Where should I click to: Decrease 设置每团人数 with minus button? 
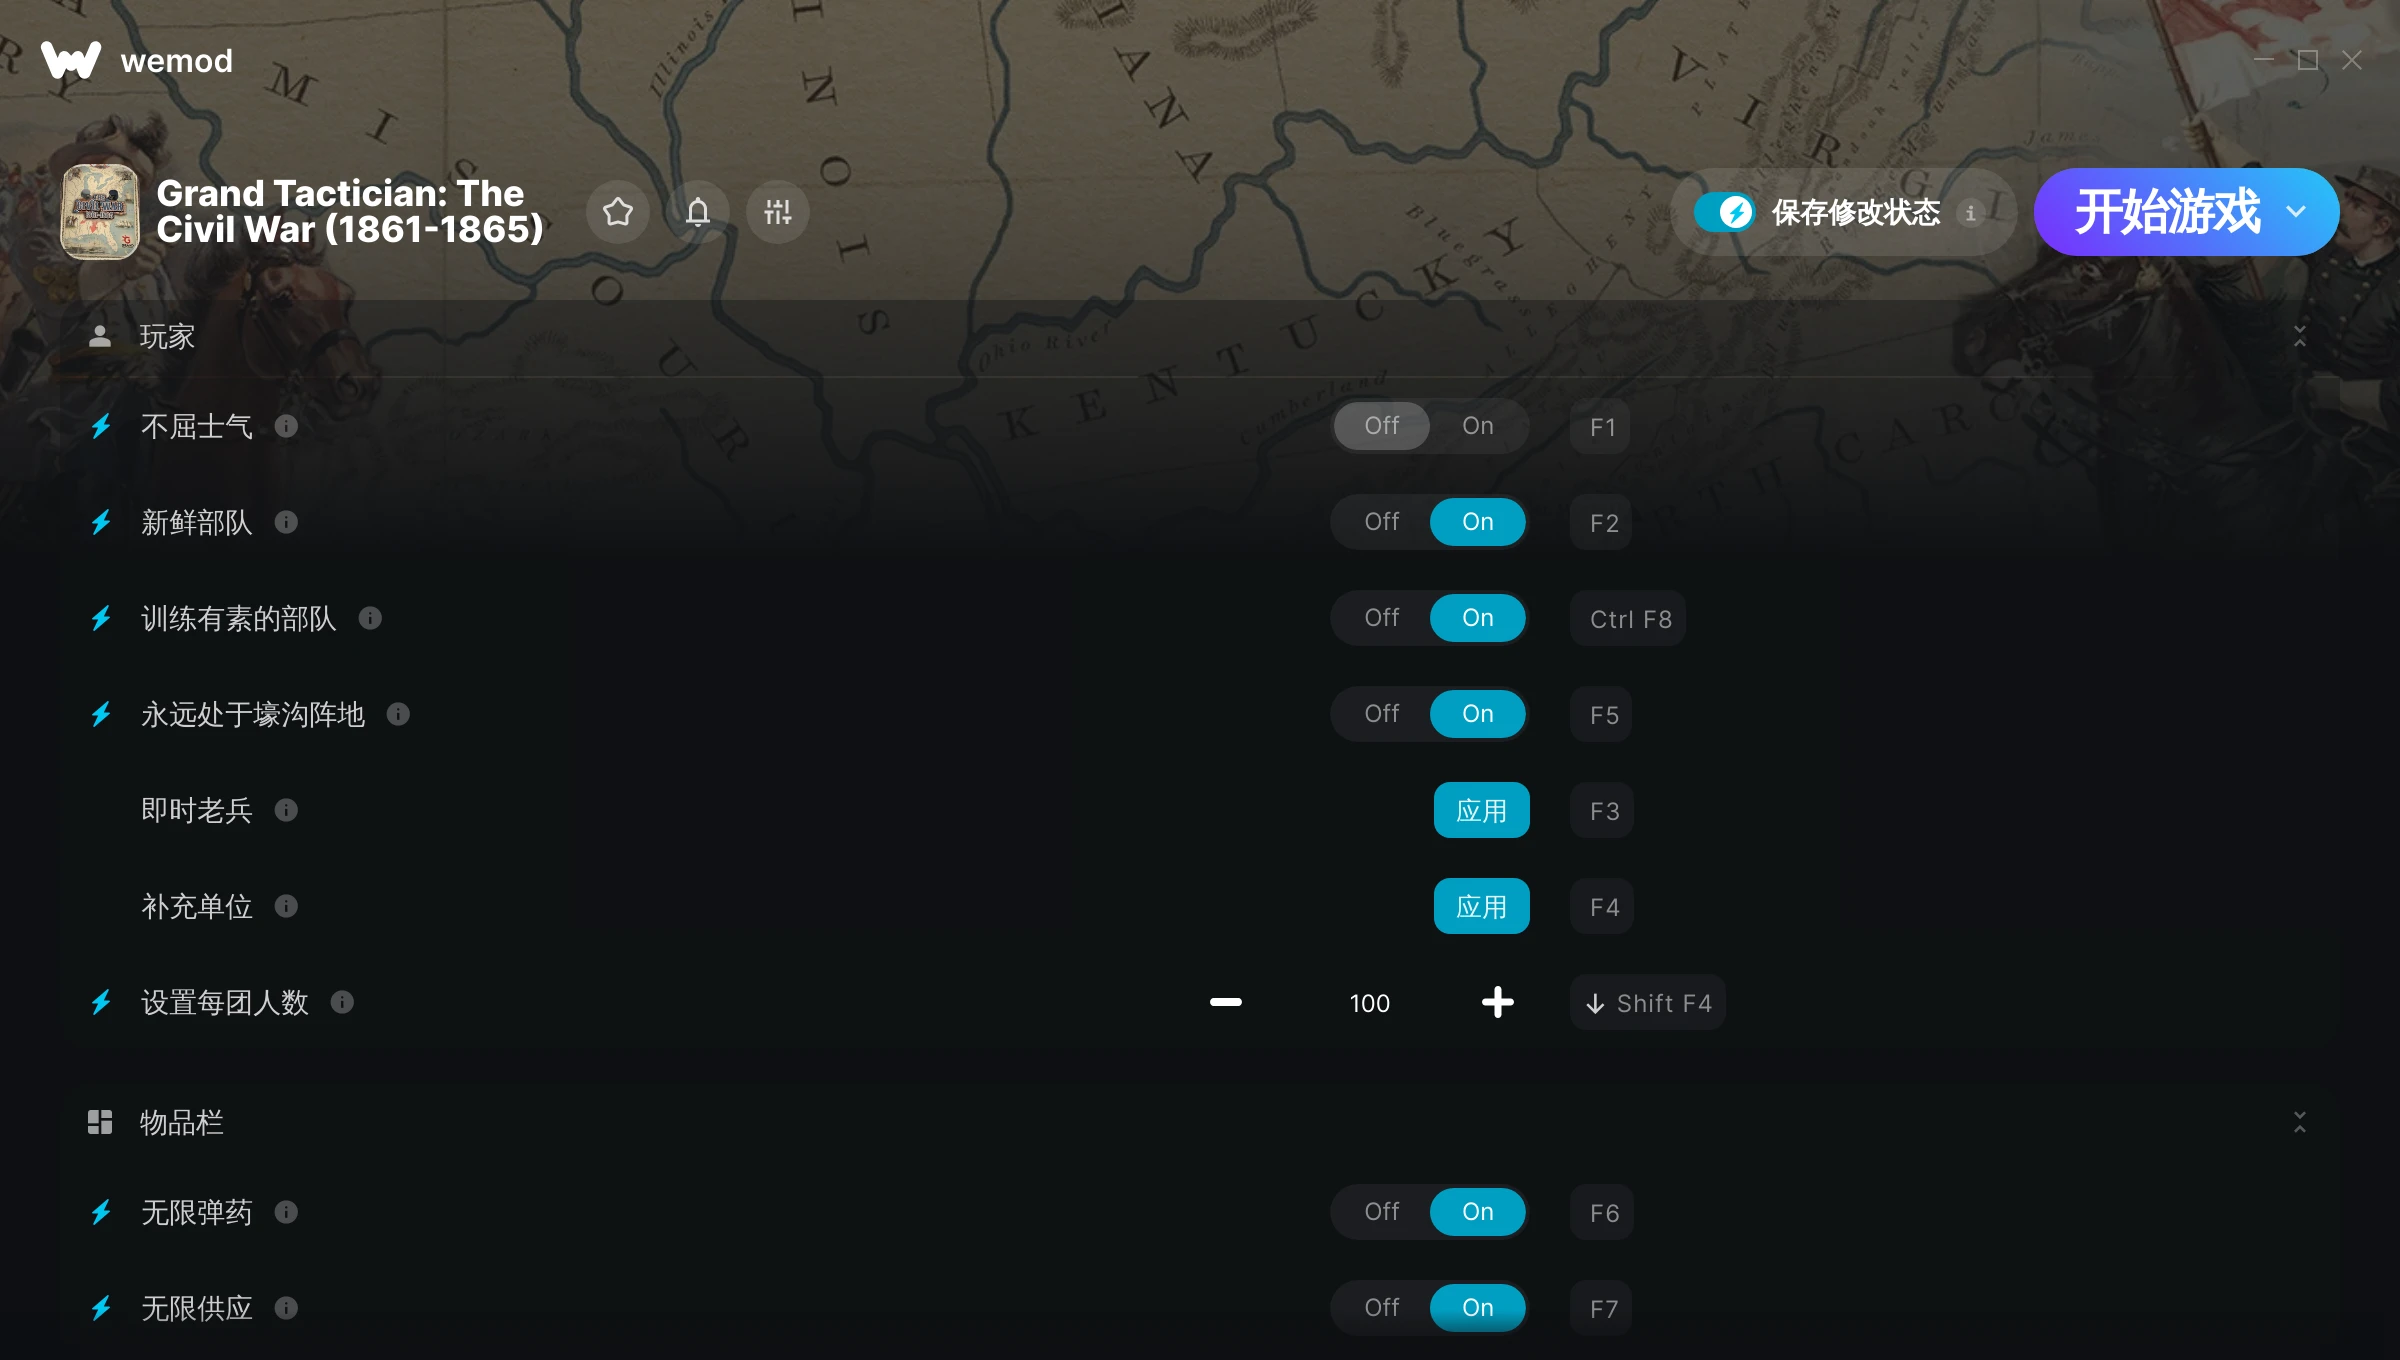[x=1226, y=1002]
